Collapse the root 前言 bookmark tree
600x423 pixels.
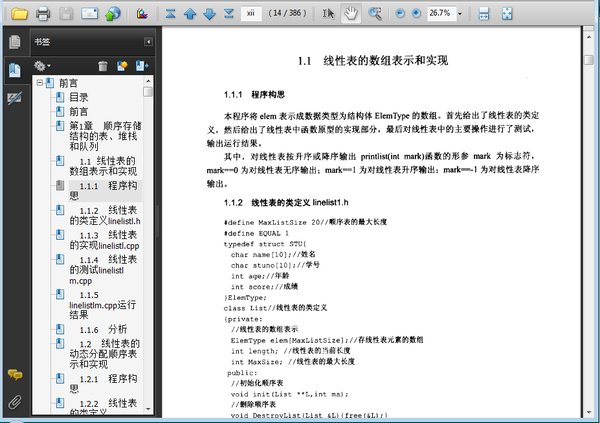pos(38,83)
